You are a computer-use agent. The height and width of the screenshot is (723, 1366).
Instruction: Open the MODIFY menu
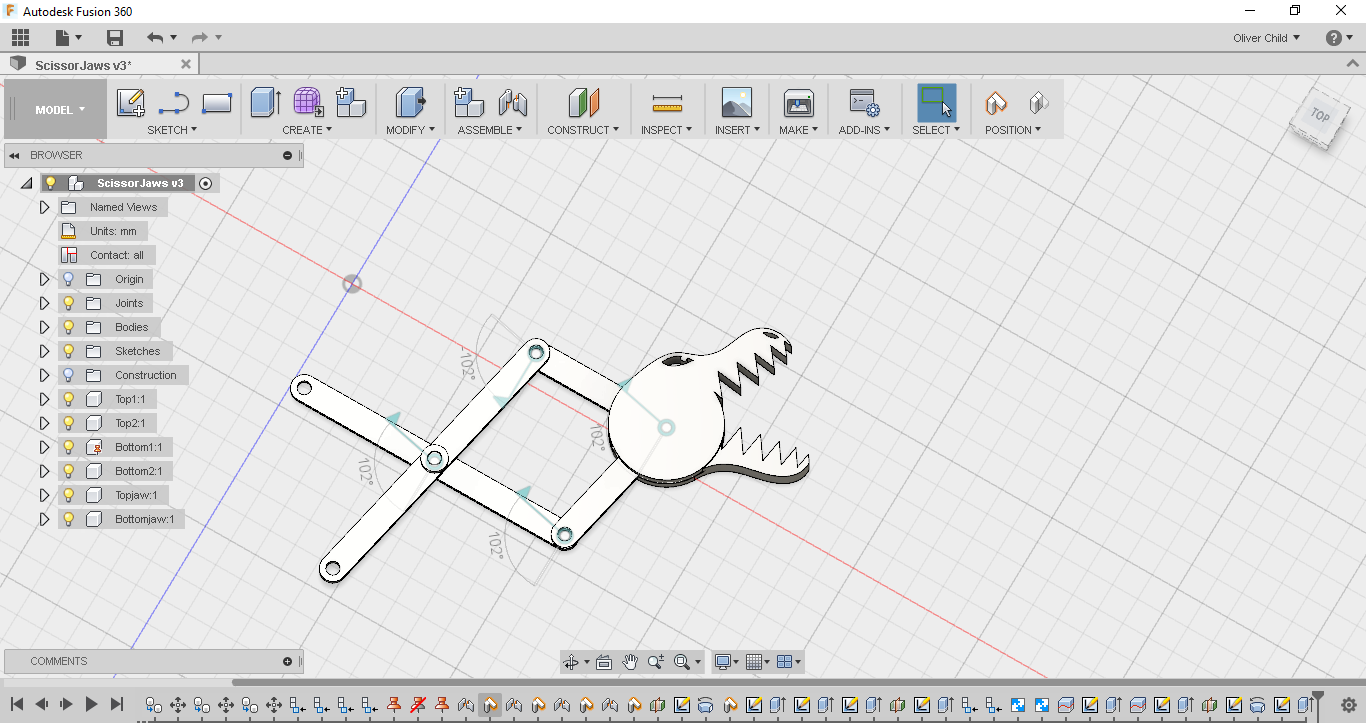(x=411, y=130)
